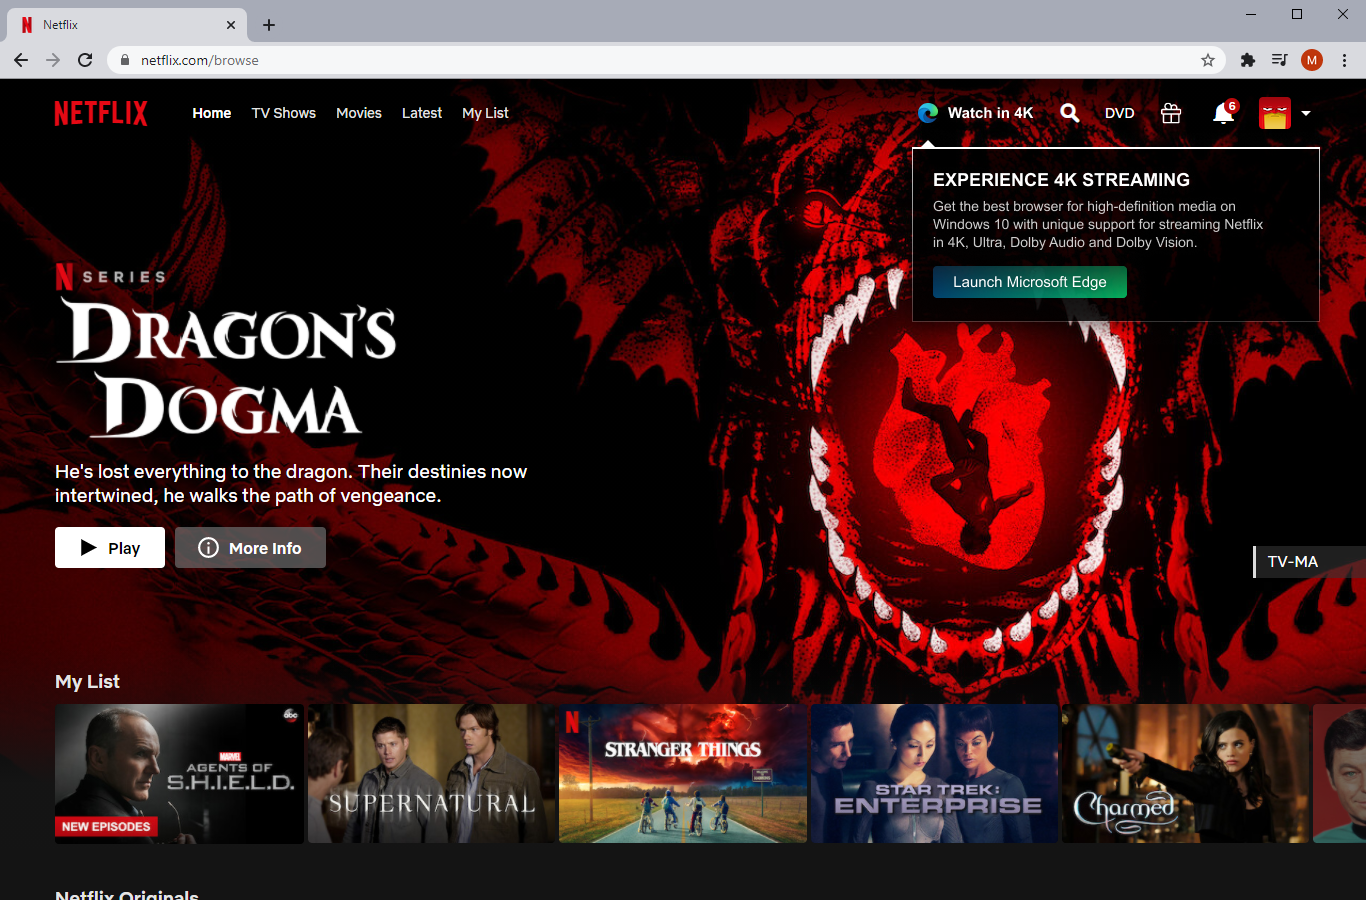Image resolution: width=1366 pixels, height=900 pixels.
Task: Open the gift icon
Action: 1171,113
